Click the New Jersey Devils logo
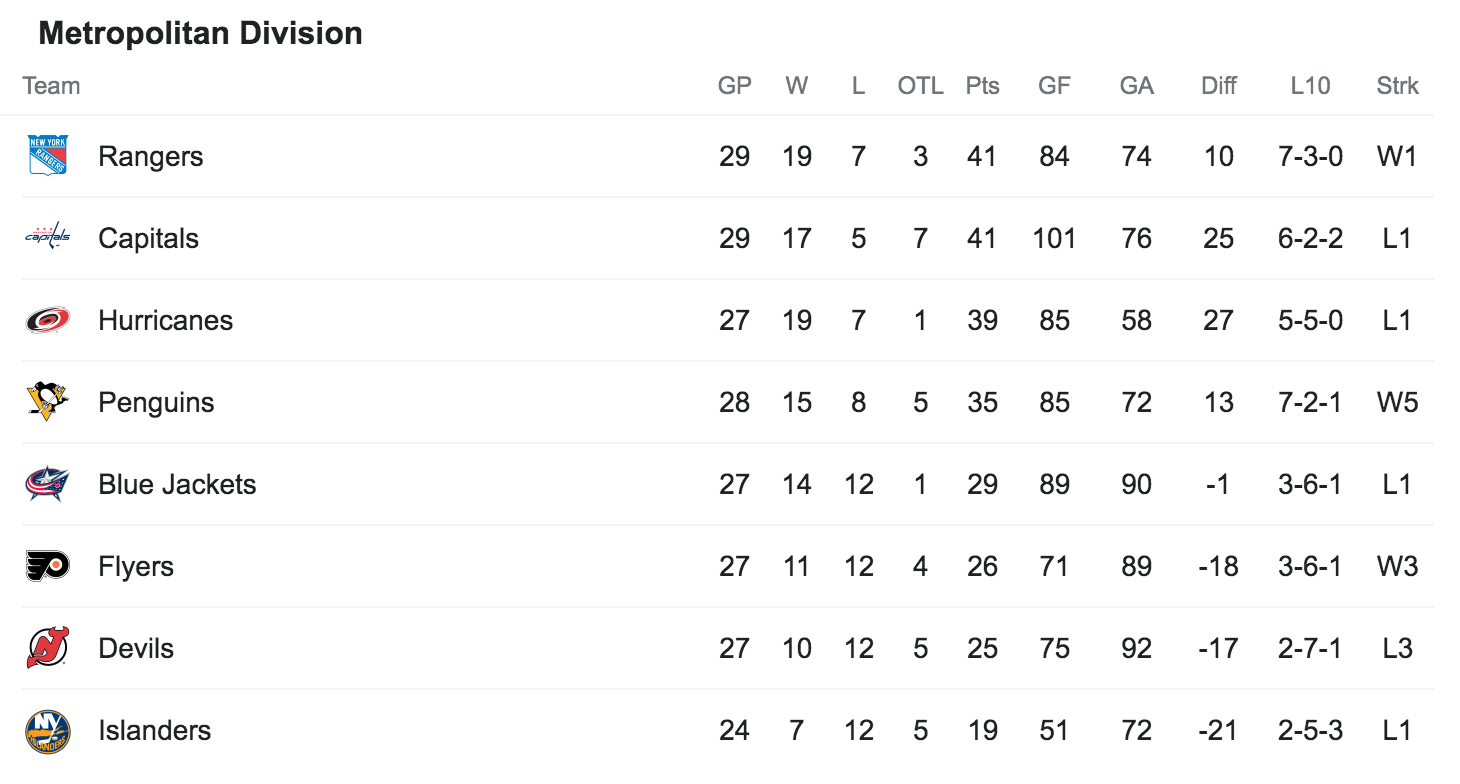Image resolution: width=1460 pixels, height=784 pixels. click(47, 648)
